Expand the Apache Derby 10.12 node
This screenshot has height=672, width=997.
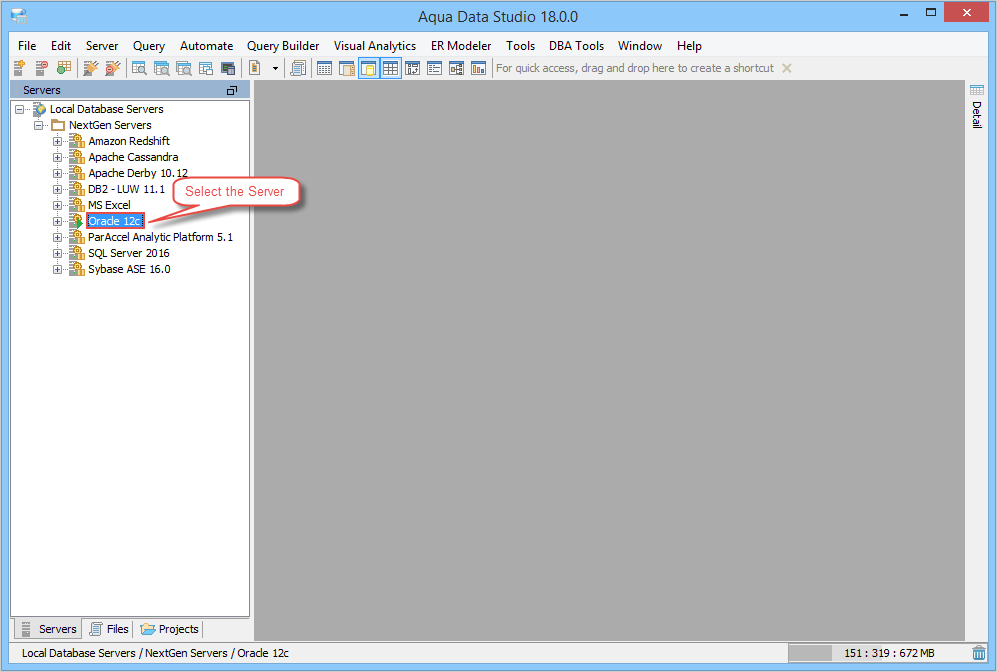point(57,173)
